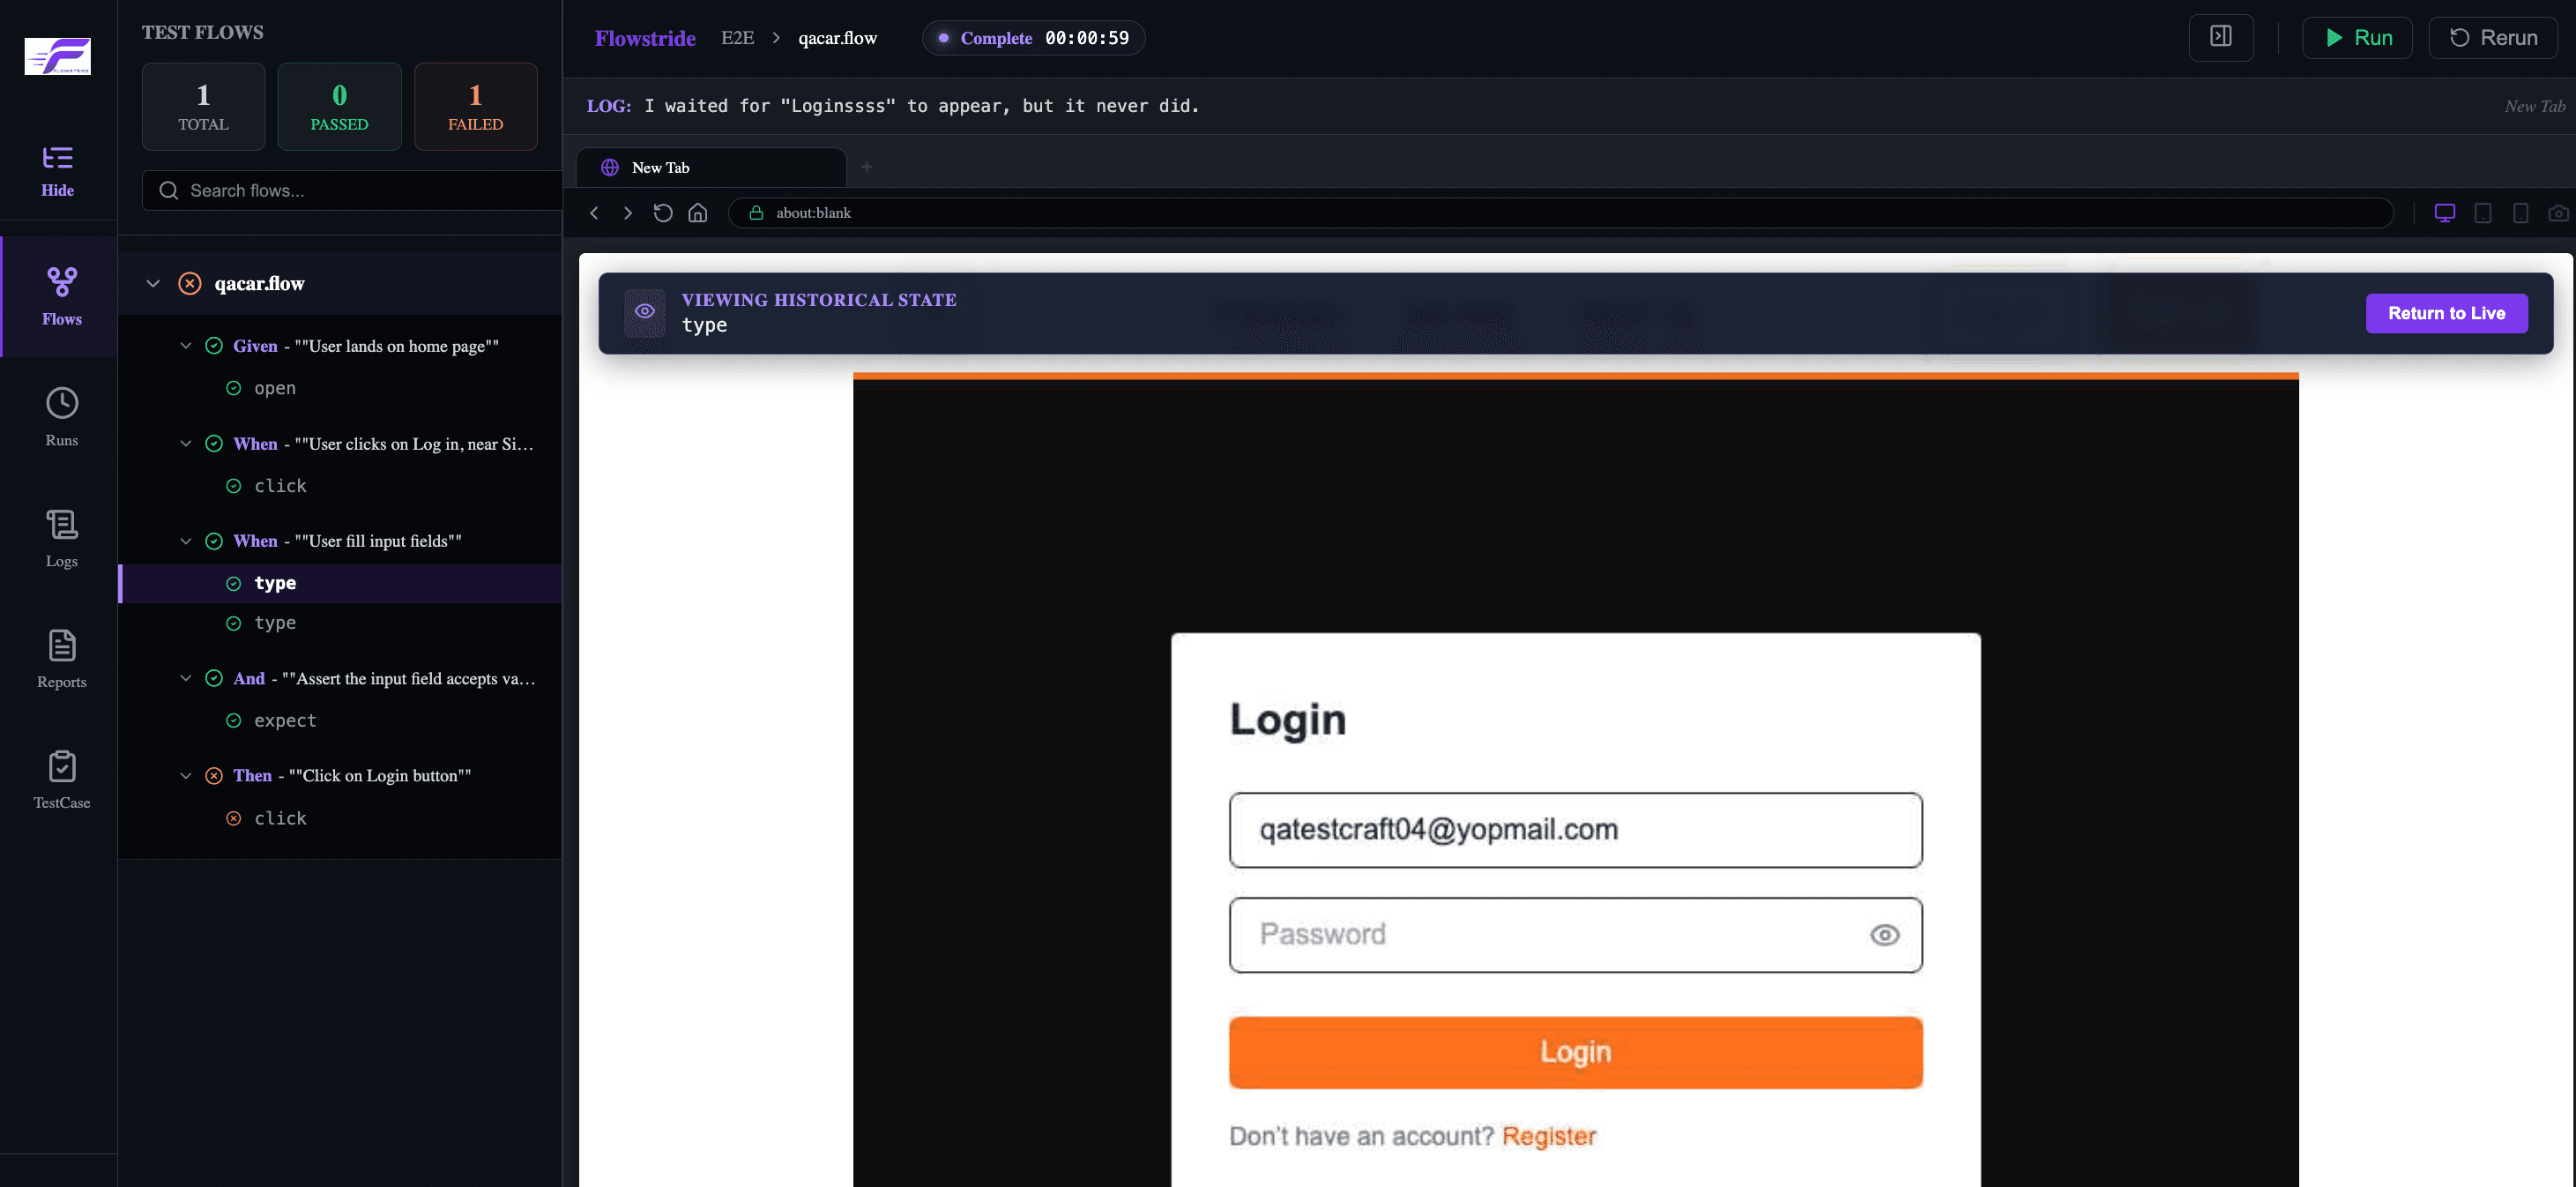Click the Login heading on page
The width and height of the screenshot is (2576, 1187).
click(1287, 720)
